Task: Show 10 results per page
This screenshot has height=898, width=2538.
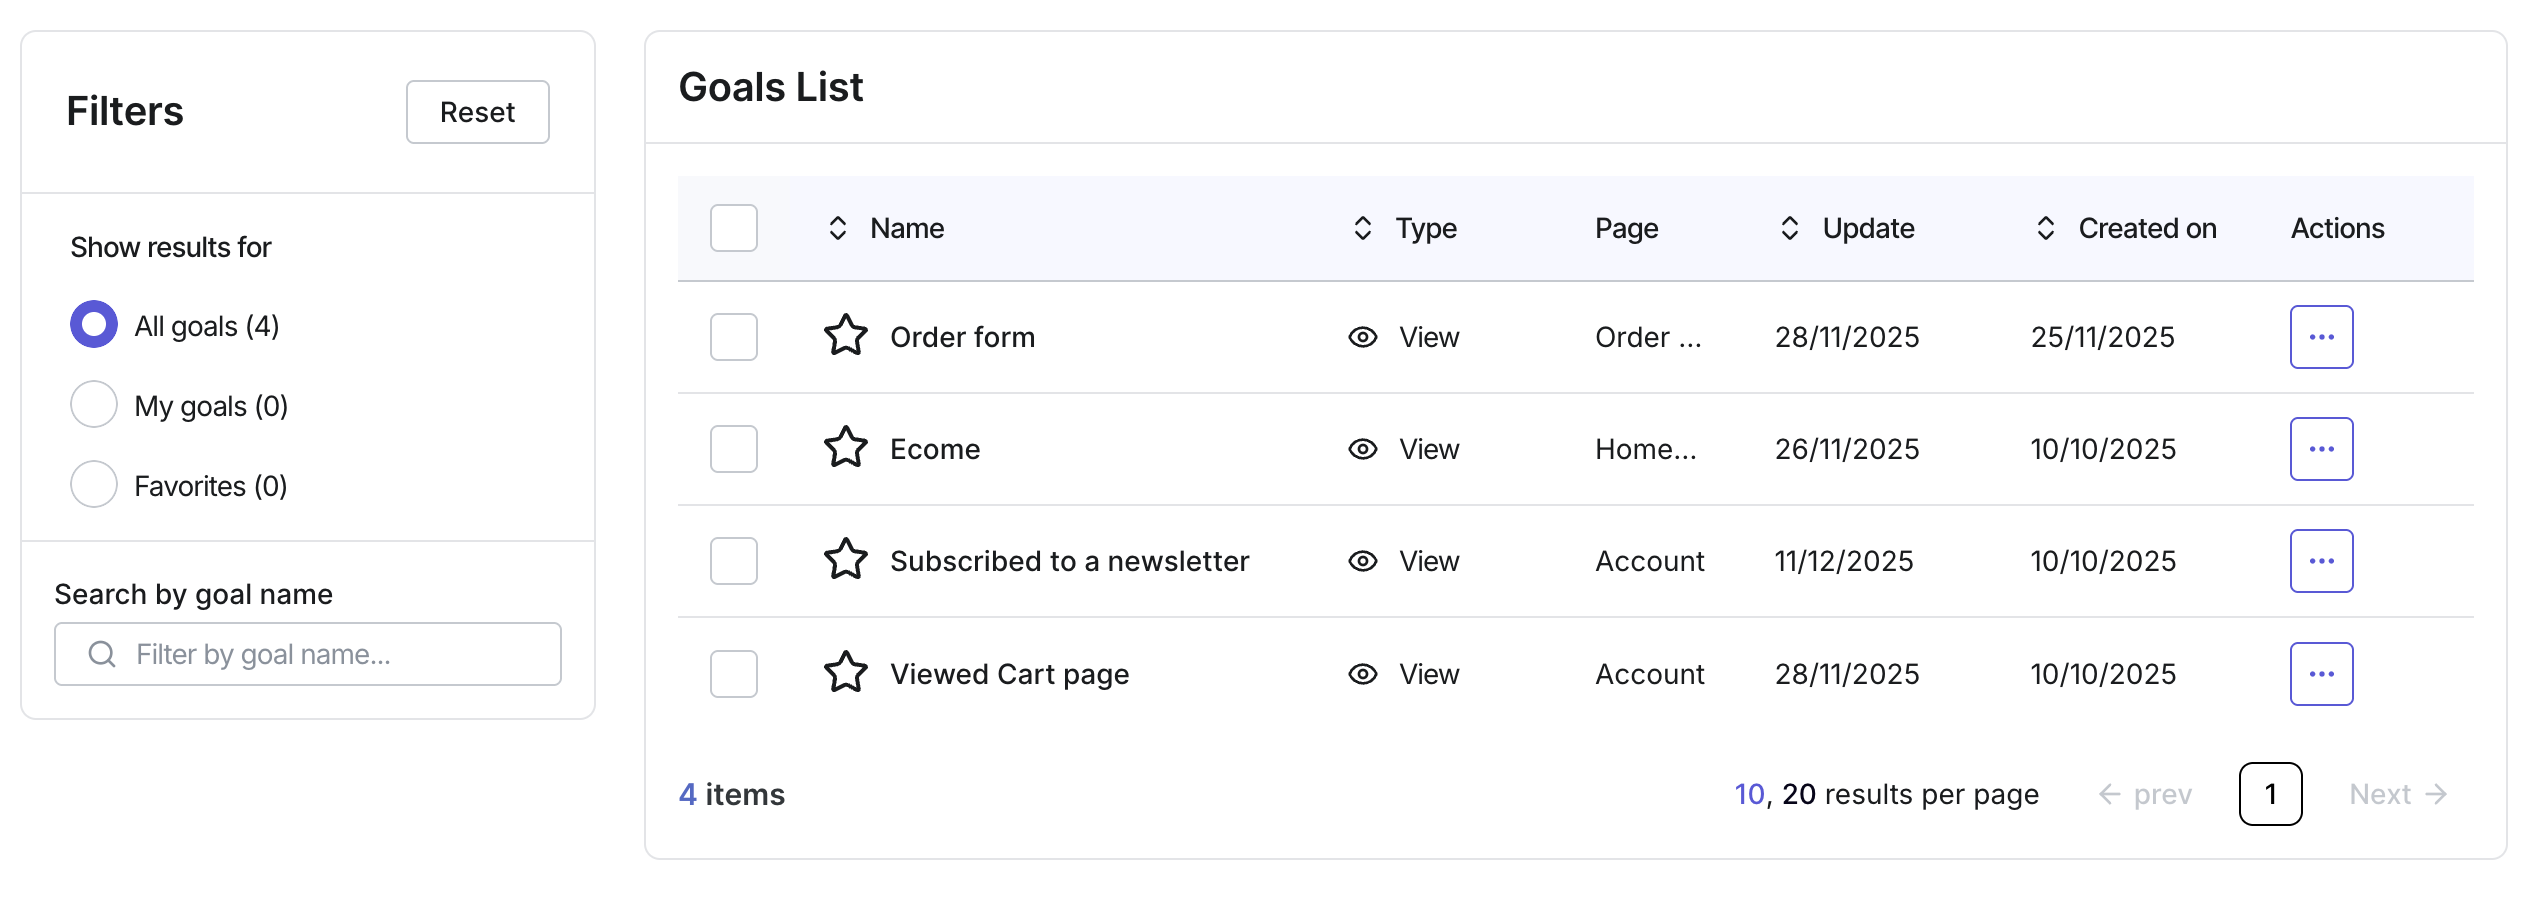Action: (x=1749, y=794)
